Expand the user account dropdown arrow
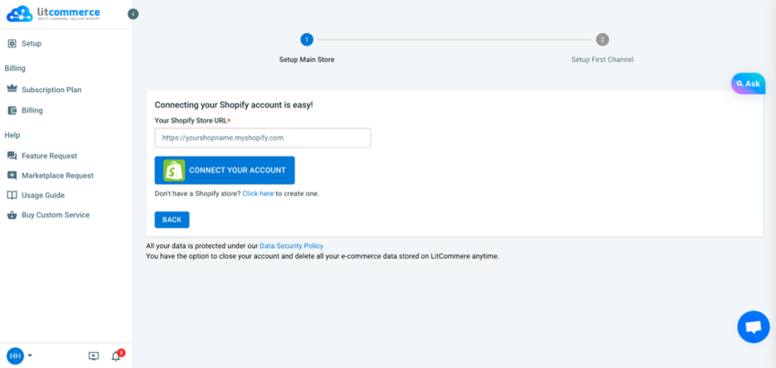 (x=30, y=356)
